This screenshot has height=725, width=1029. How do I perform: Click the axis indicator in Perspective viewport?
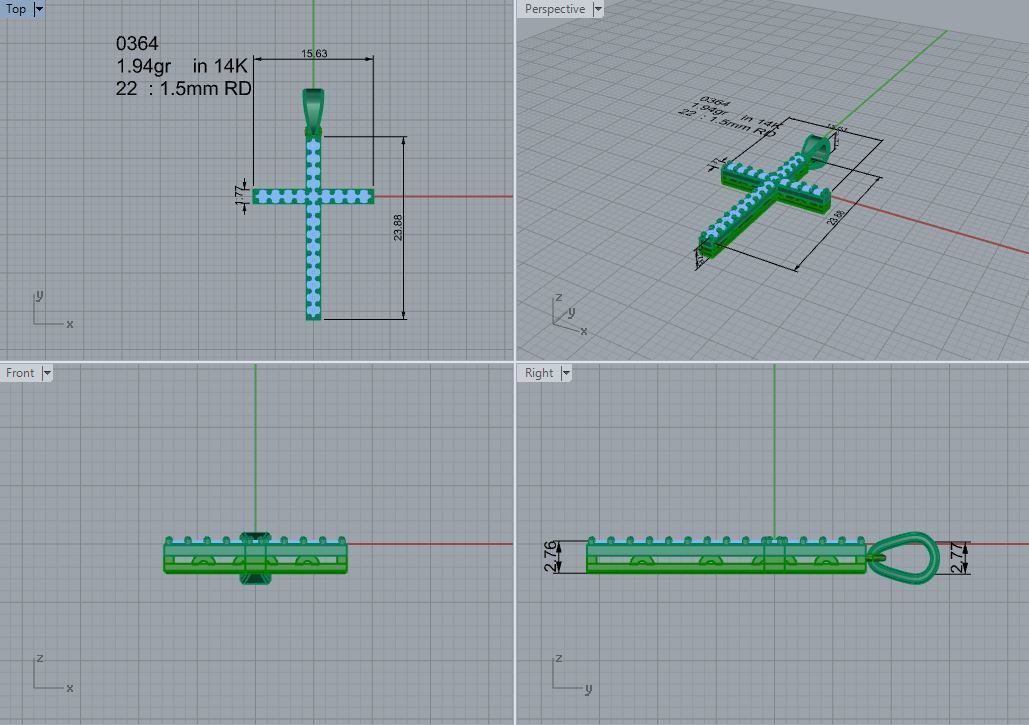[x=570, y=315]
